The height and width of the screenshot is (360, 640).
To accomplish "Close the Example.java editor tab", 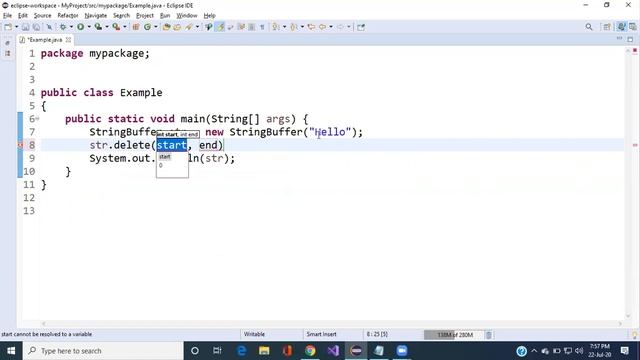I will 68,40.
